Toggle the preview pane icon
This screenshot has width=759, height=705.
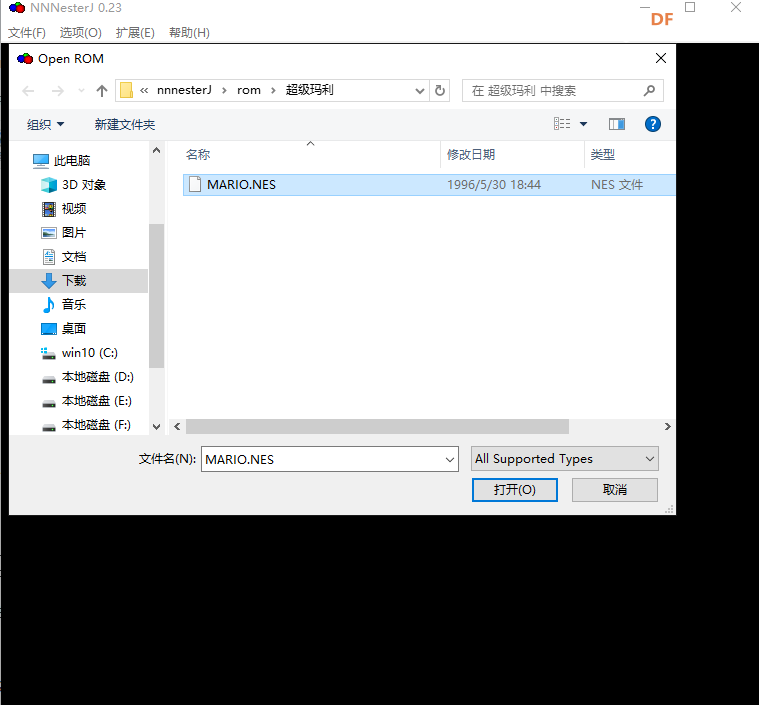coord(616,124)
